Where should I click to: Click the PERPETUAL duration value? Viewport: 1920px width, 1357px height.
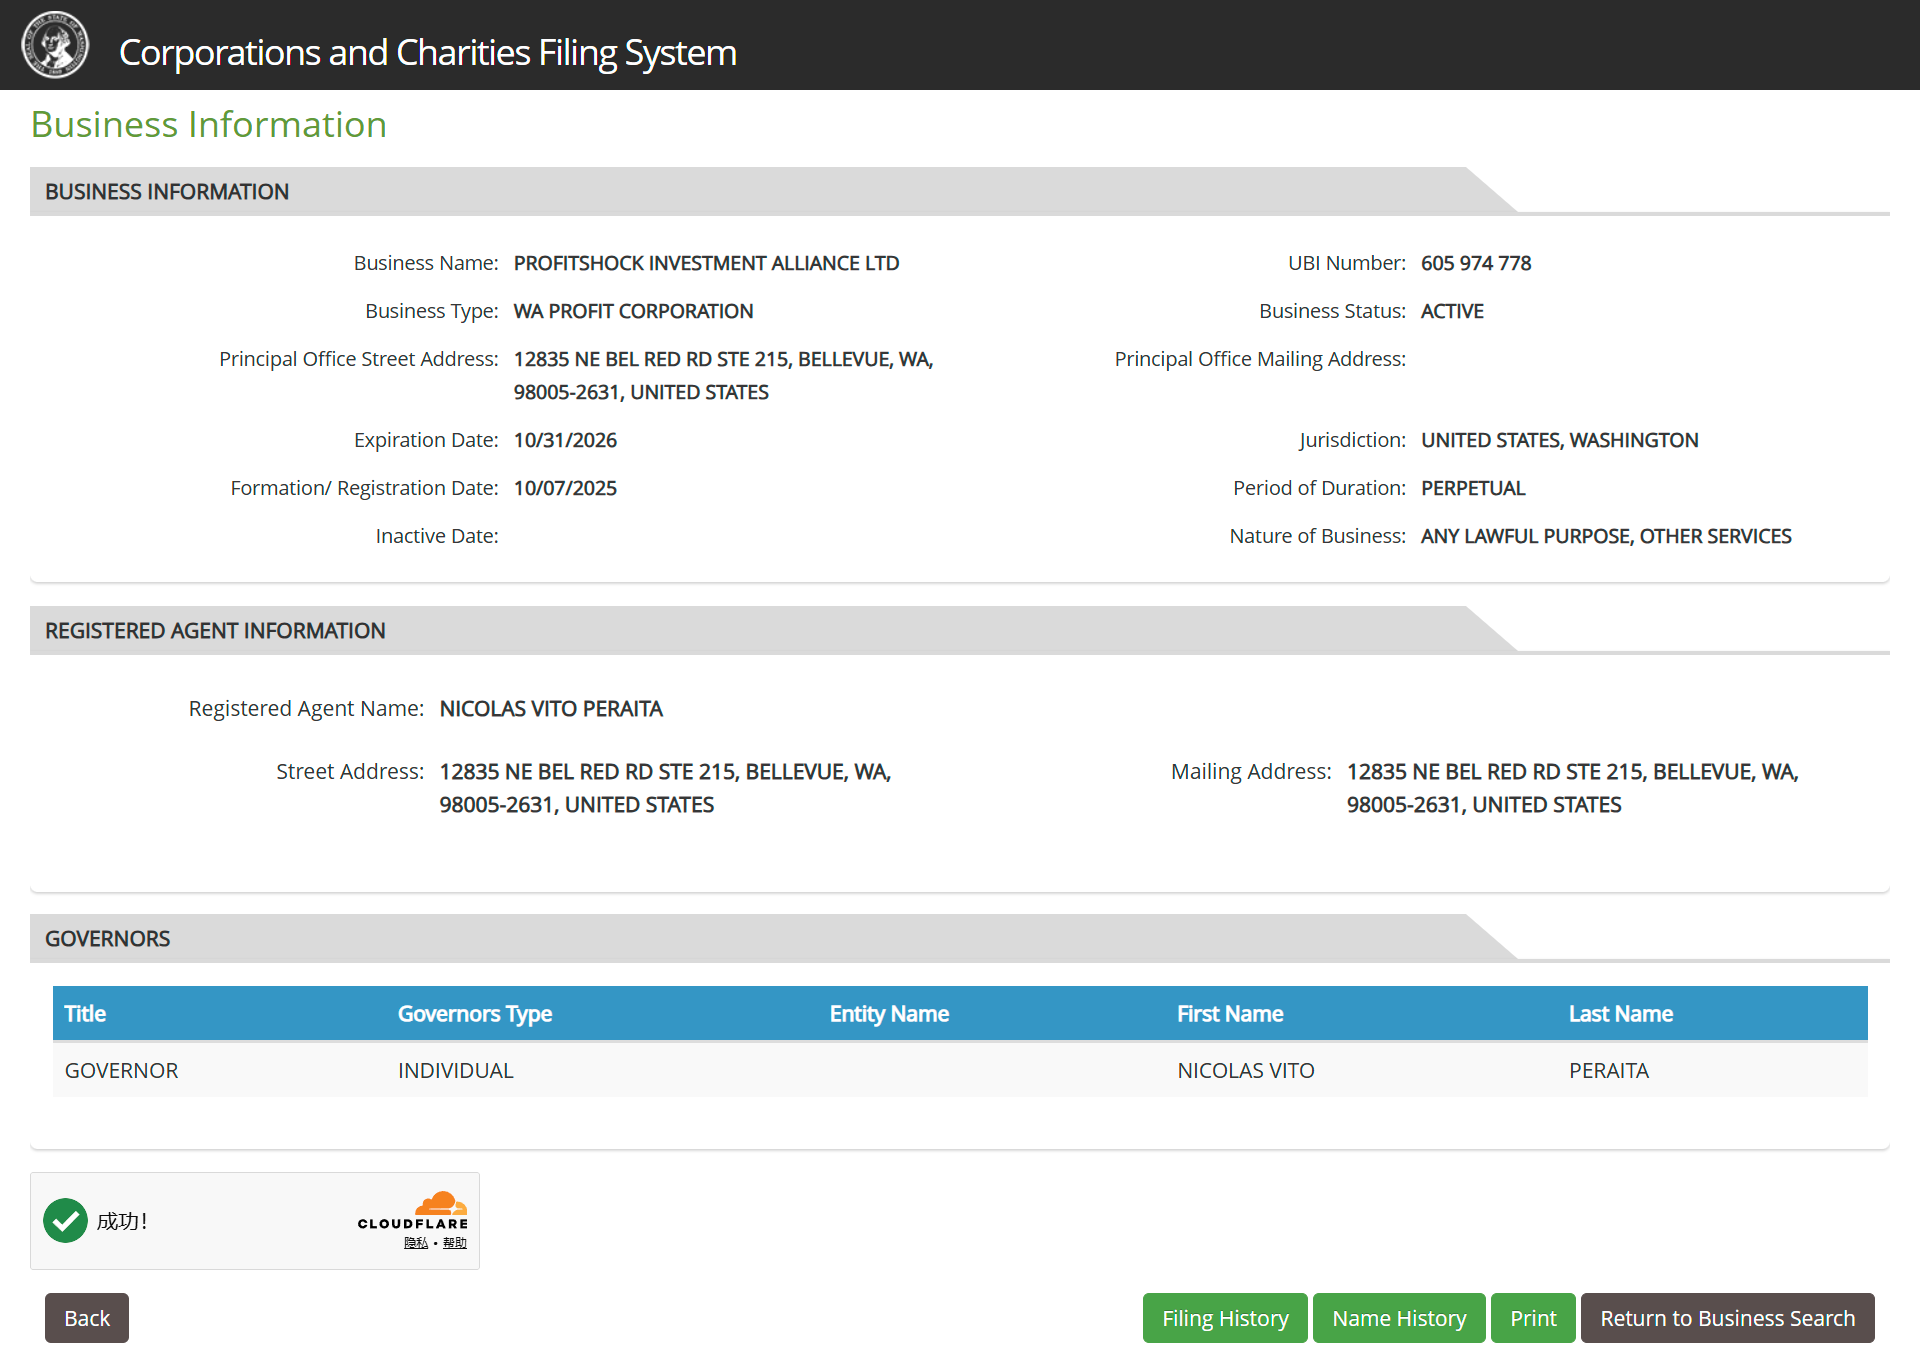[1473, 488]
